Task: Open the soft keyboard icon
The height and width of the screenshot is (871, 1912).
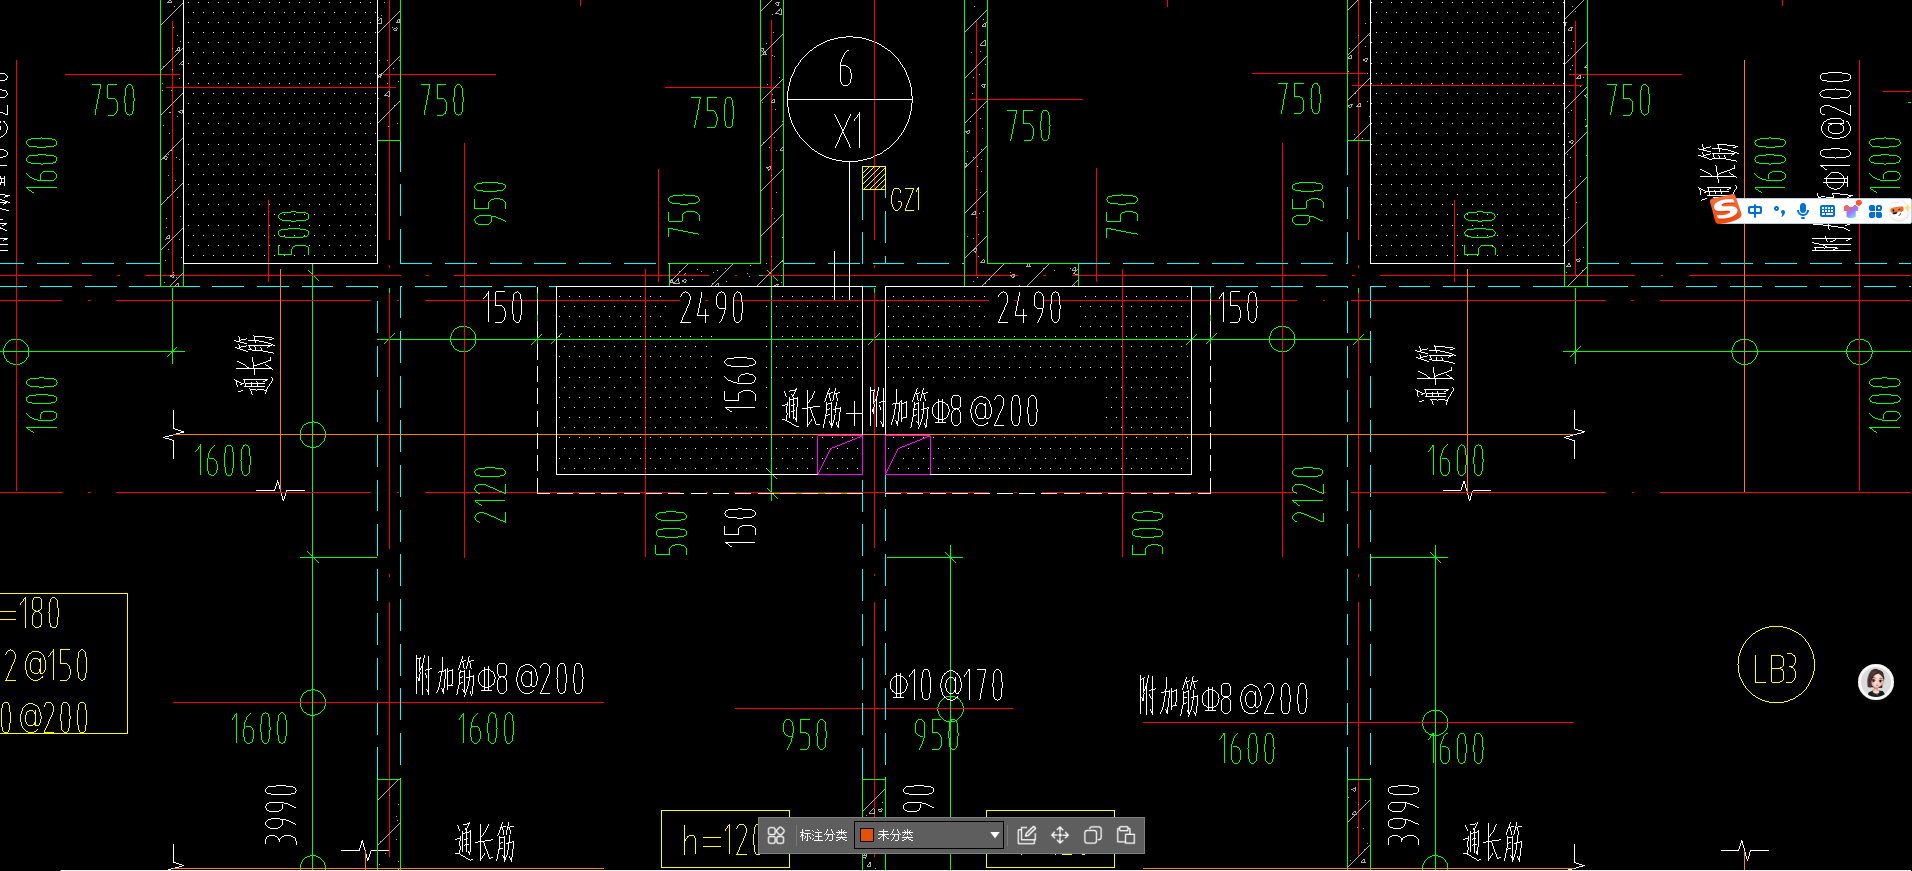Action: click(1827, 211)
